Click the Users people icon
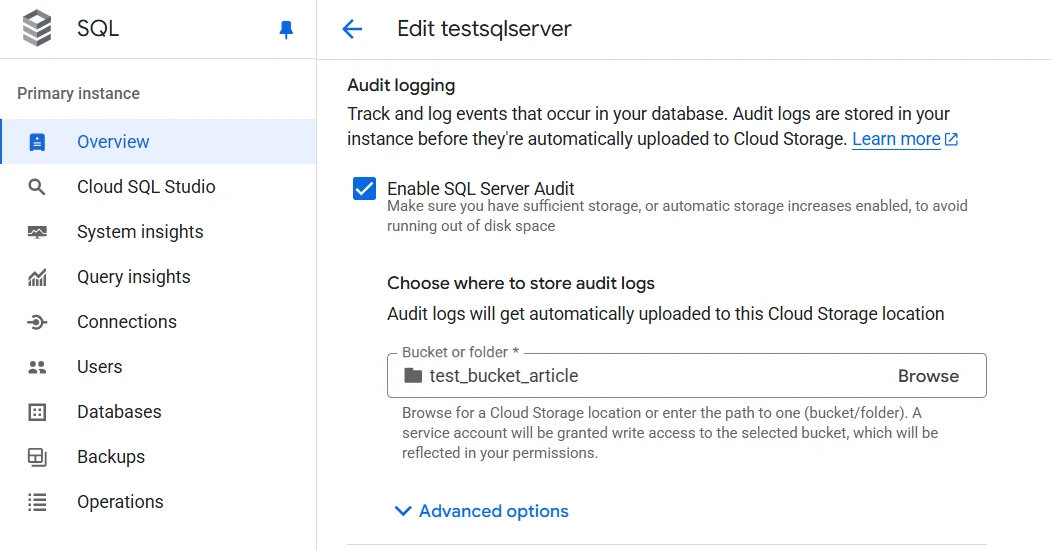1052x550 pixels. (x=37, y=367)
